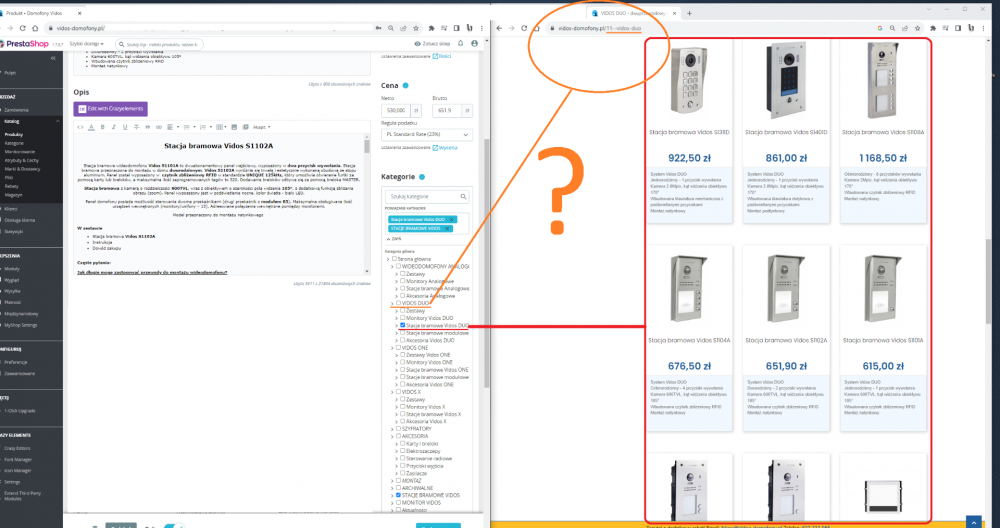Open the table dropdown in editor toolbar
The width and height of the screenshot is (1000, 528).
(221, 127)
